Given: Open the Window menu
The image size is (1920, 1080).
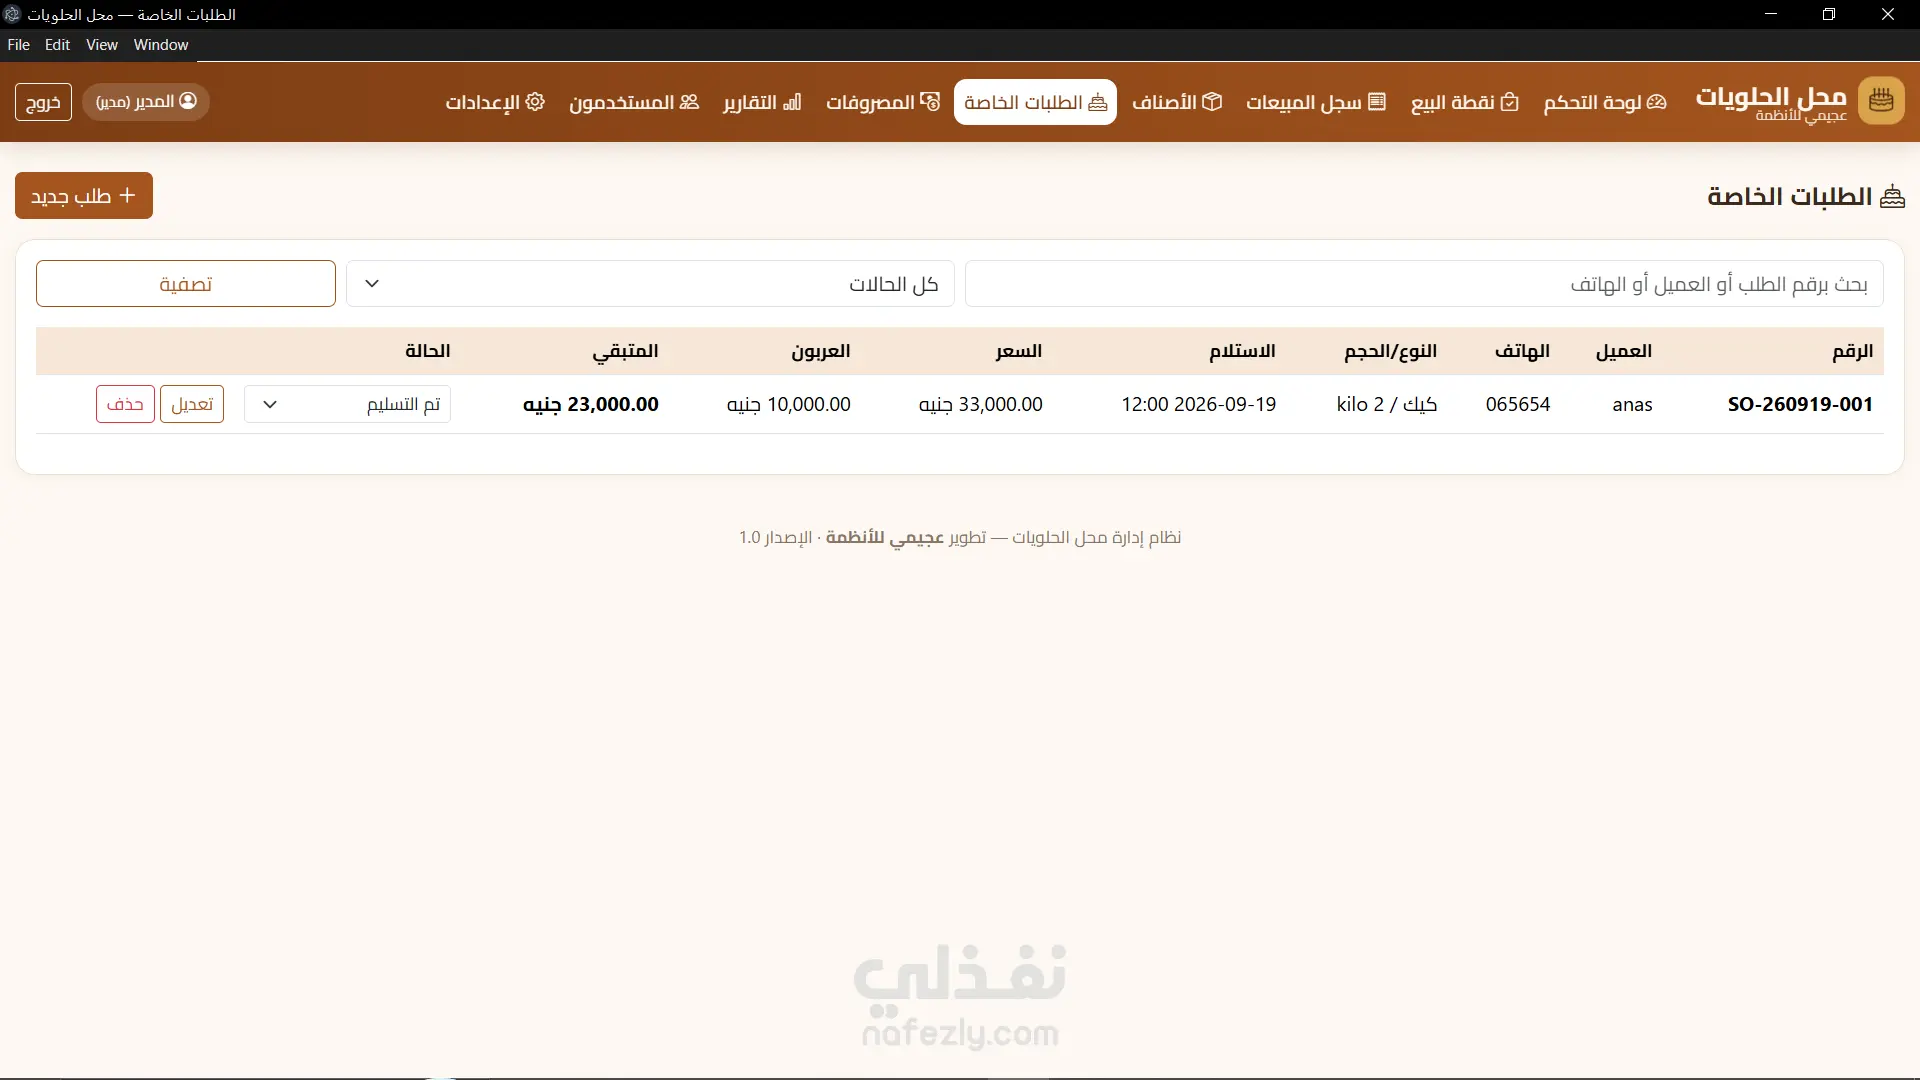Looking at the screenshot, I should pyautogui.click(x=161, y=45).
